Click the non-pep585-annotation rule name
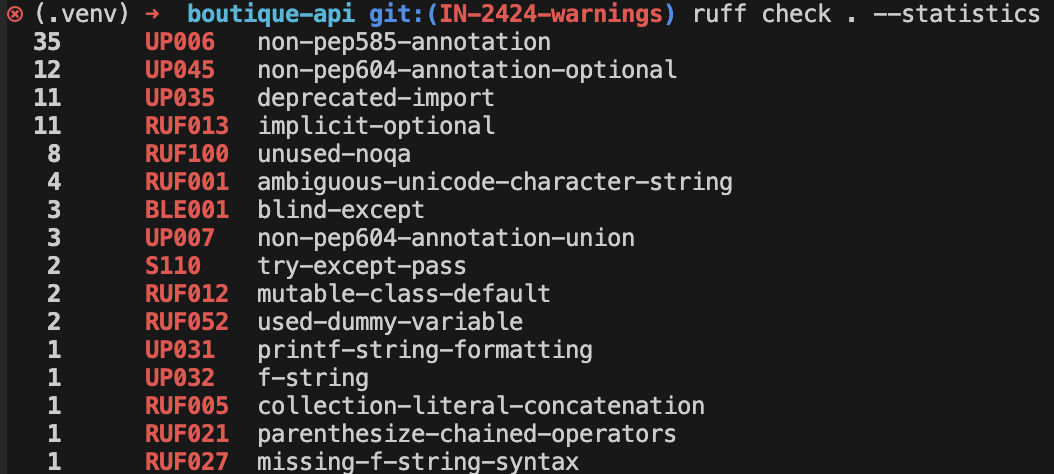Screen dimensions: 1054x474 (x=404, y=42)
